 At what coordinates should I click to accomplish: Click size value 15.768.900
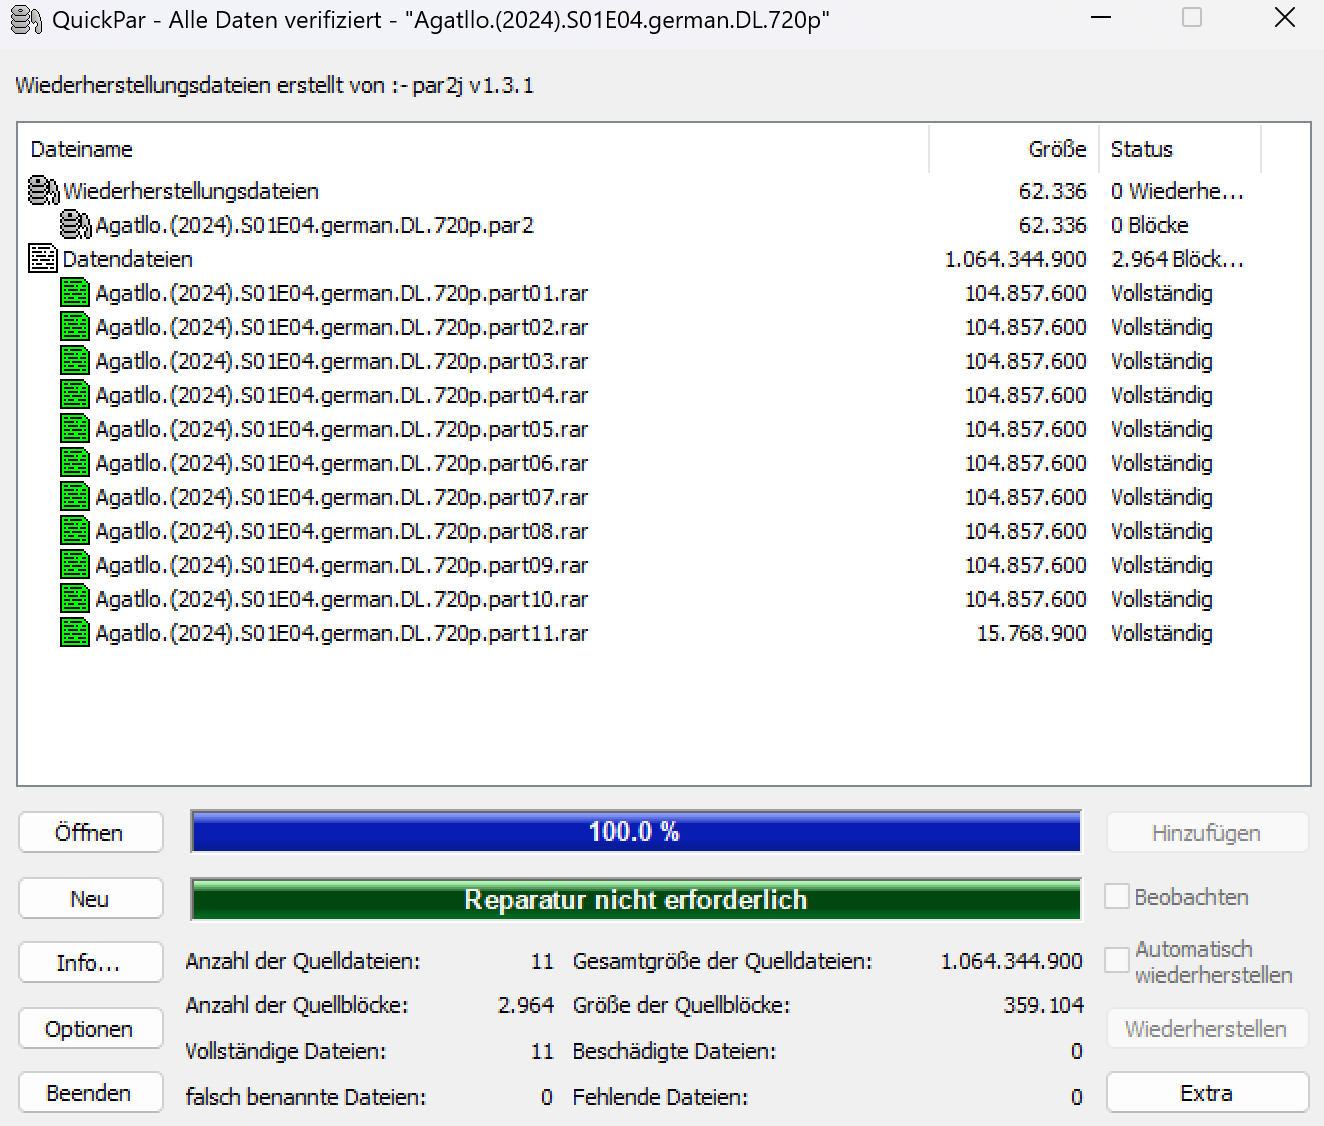tap(1031, 633)
